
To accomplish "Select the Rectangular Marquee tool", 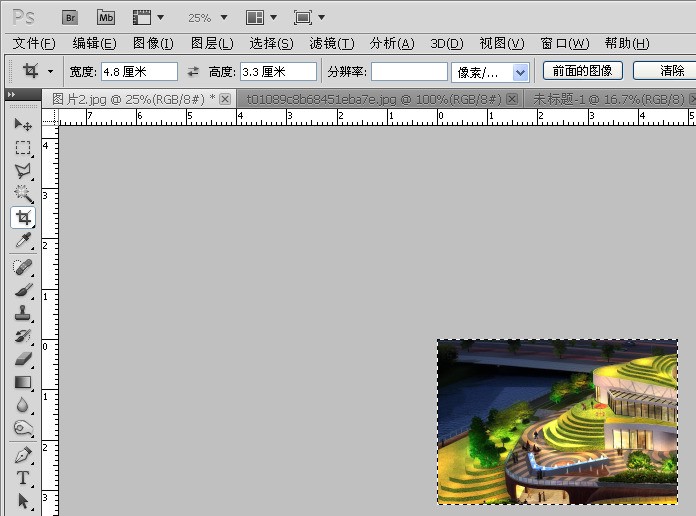I will click(23, 148).
